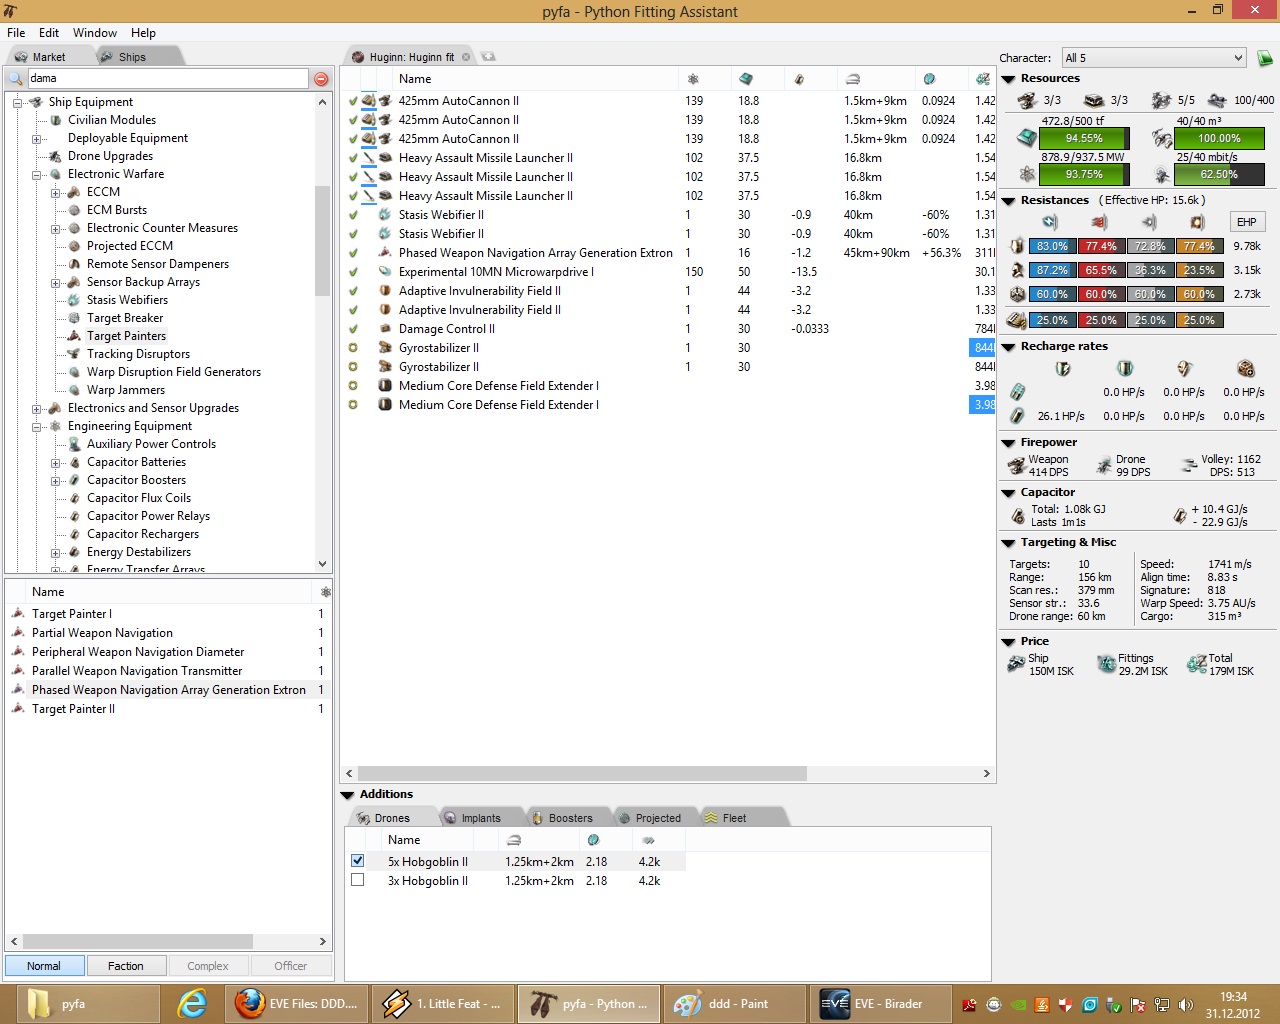
Task: Collapse the Additions panel triangle
Action: (348, 795)
